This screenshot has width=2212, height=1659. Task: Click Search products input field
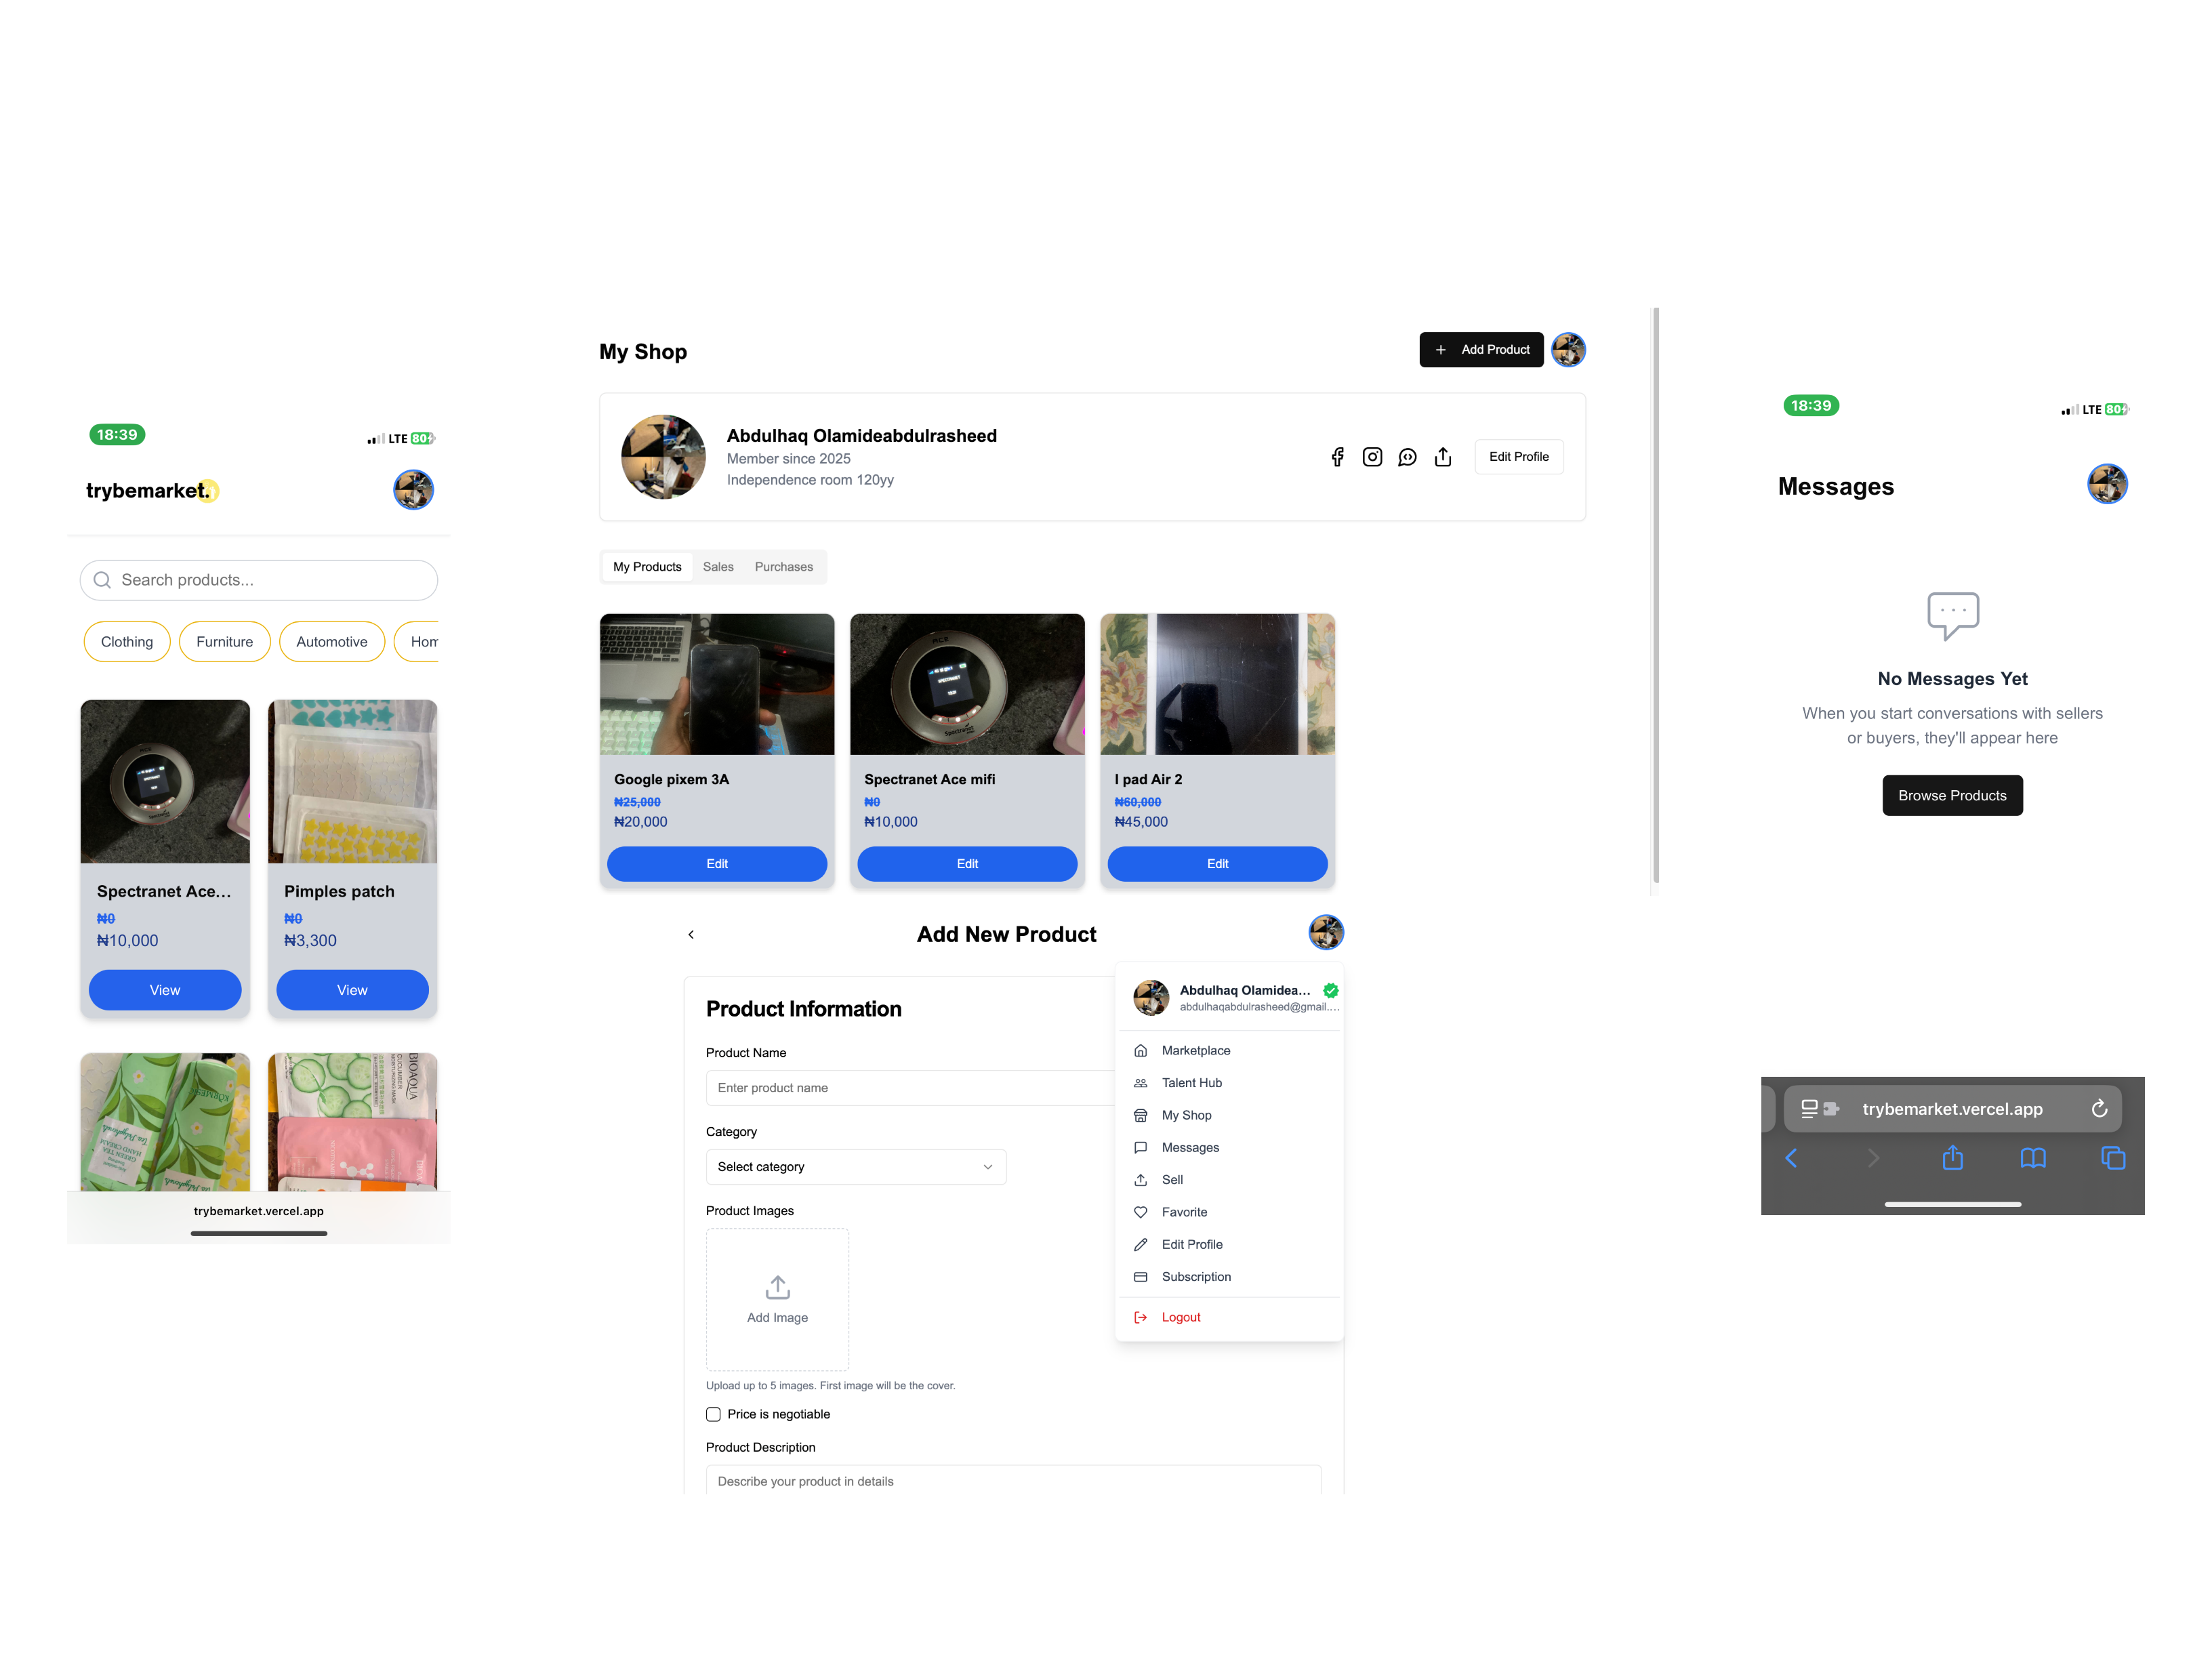pos(259,580)
